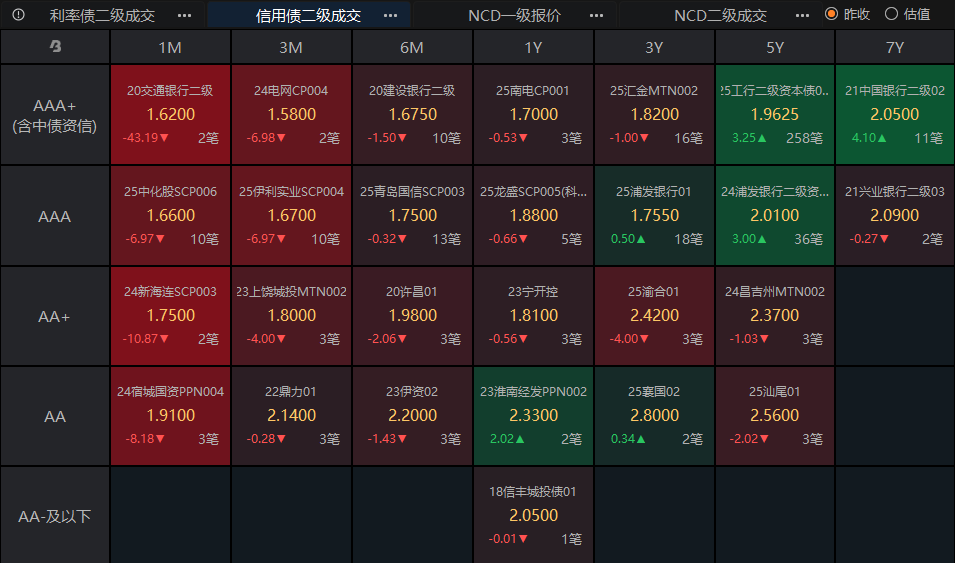Screen dimensions: 955x563
Task: Open the 18信丰城投债01 bond cell
Action: pyautogui.click(x=533, y=515)
